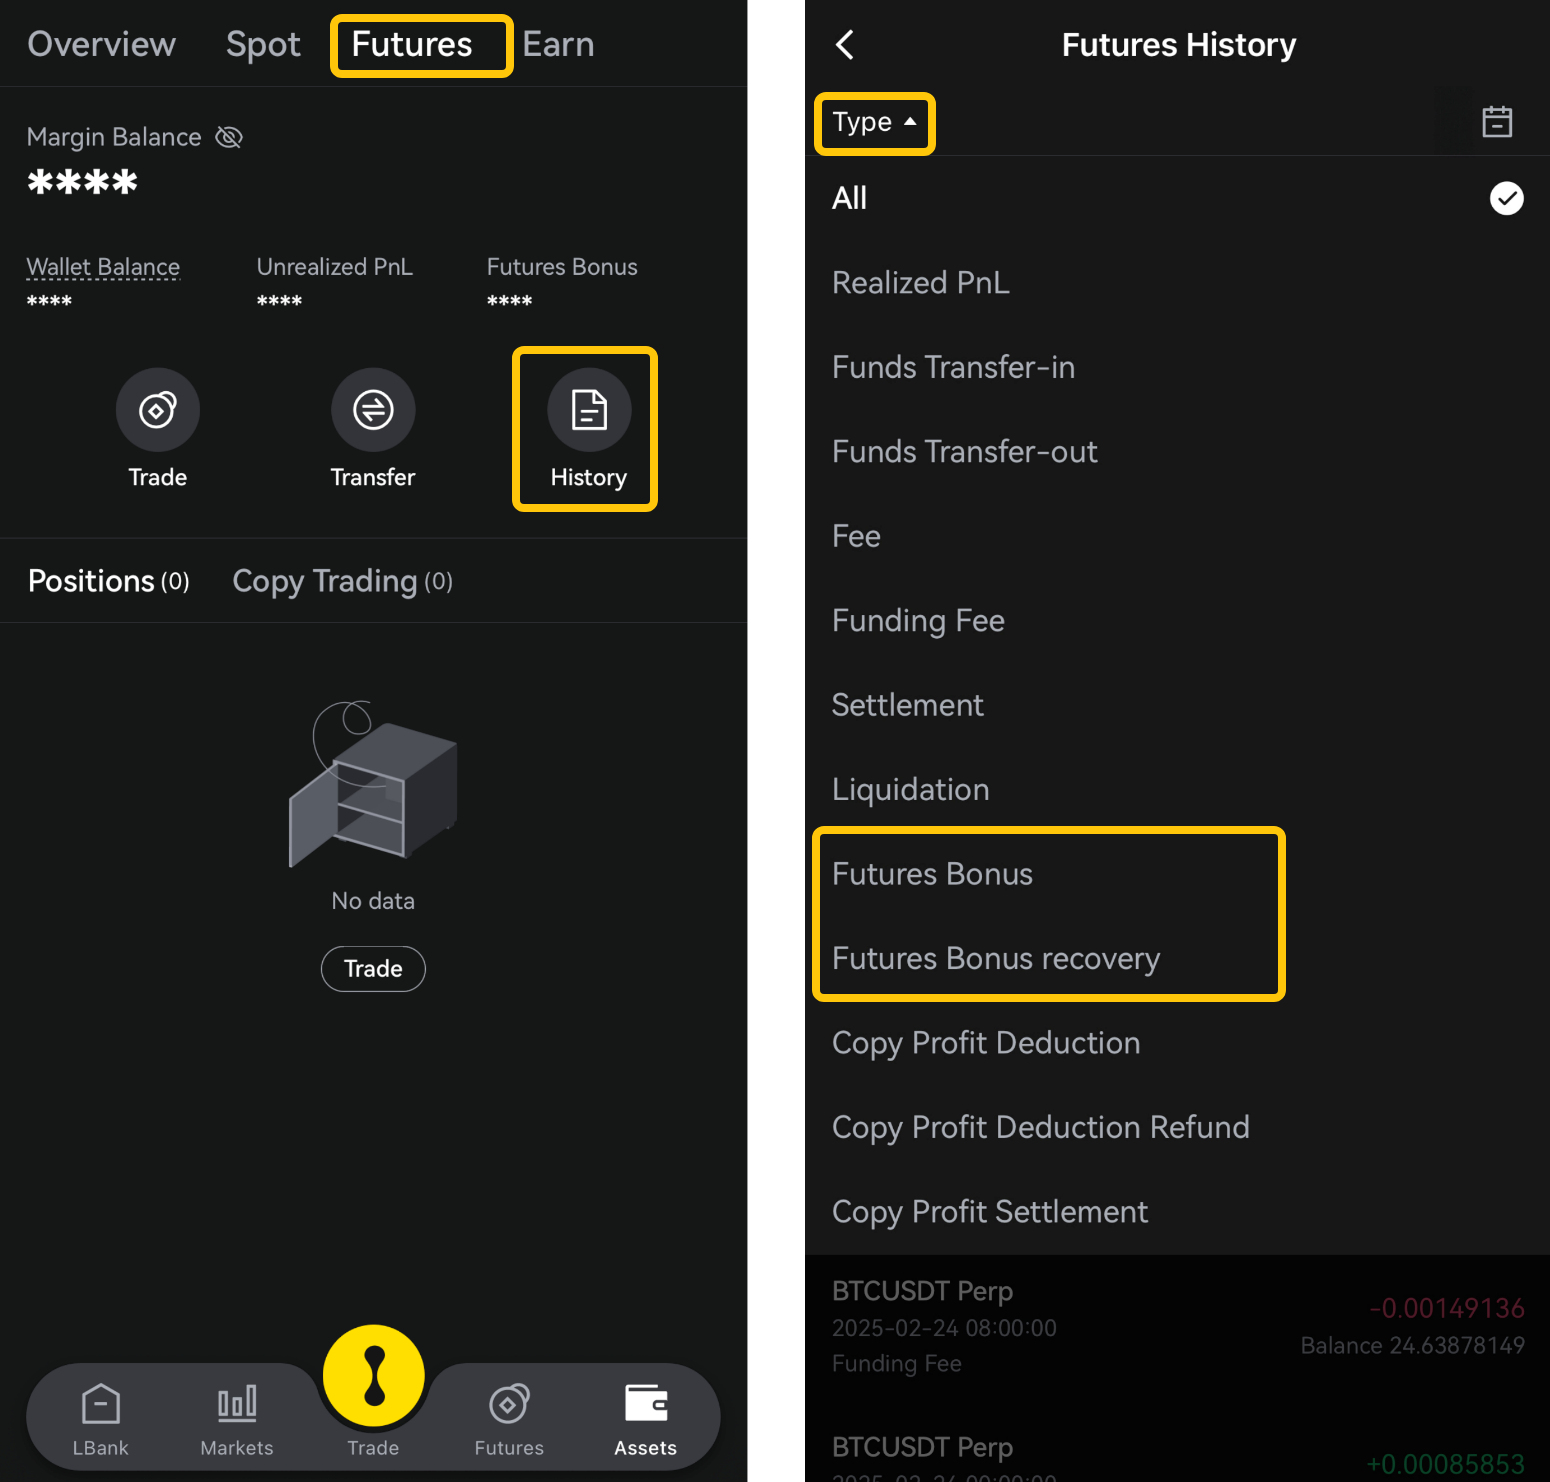Collapse the Type dropdown filter
The height and width of the screenshot is (1482, 1550).
click(874, 123)
